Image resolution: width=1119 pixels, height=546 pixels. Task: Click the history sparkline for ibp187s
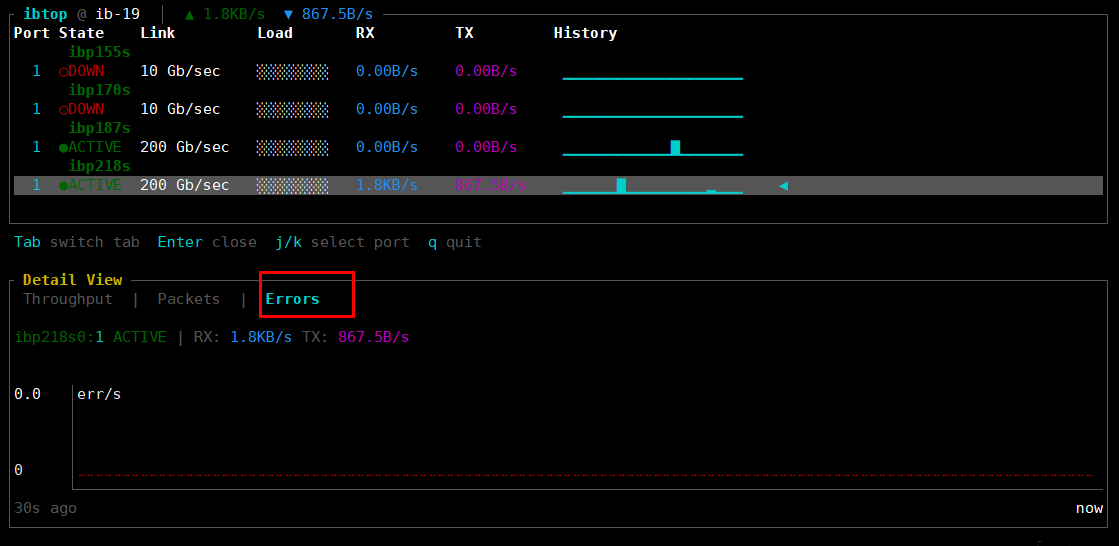[653, 148]
